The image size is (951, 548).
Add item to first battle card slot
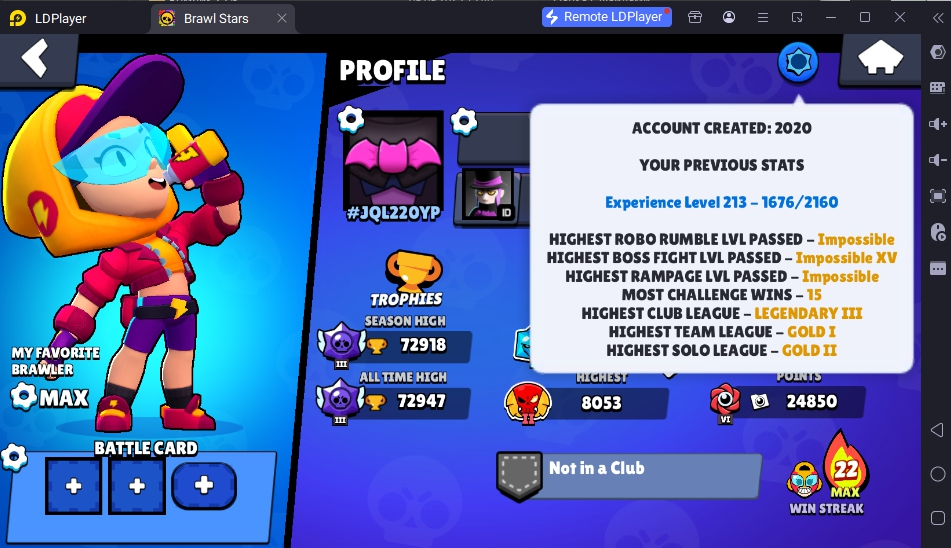[73, 486]
